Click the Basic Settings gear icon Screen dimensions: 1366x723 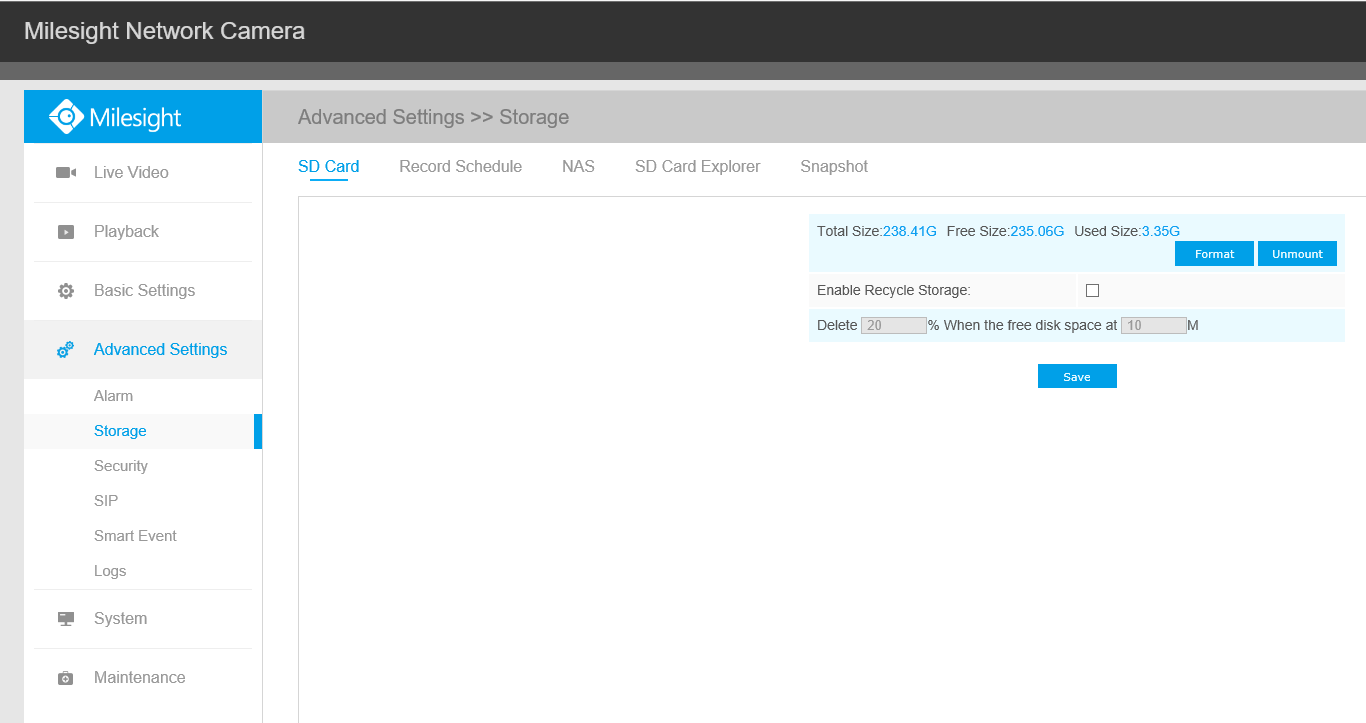coord(66,291)
